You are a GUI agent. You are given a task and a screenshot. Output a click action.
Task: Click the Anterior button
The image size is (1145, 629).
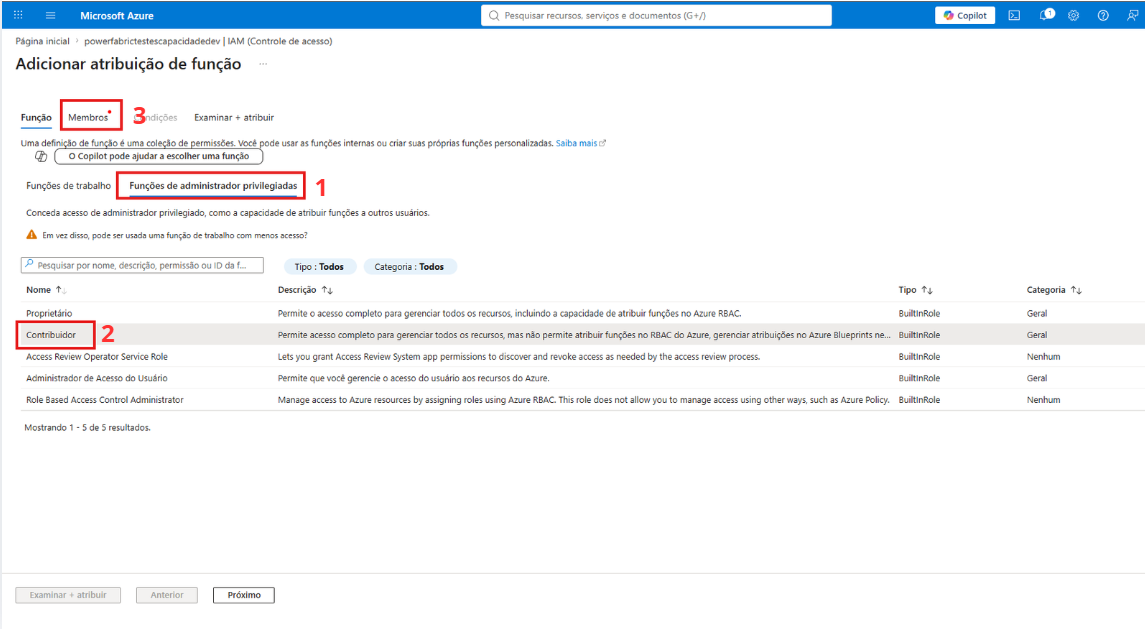pos(166,595)
